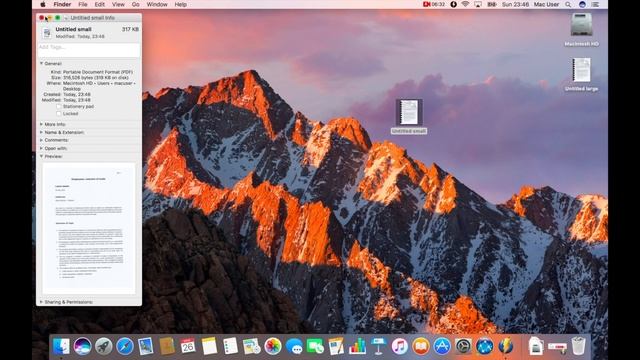
Task: Expand Sharing & Permissions section
Action: 41,302
